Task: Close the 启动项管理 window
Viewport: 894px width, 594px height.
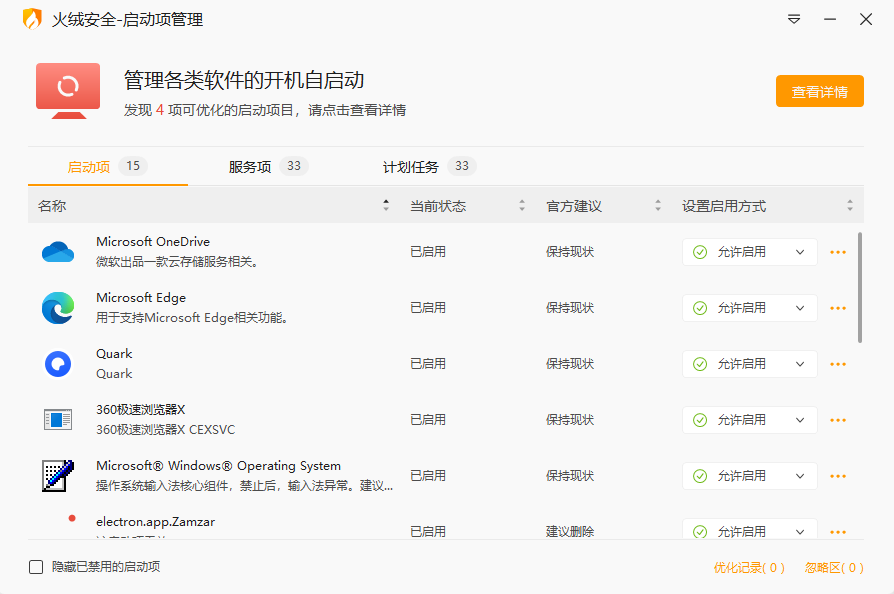Action: pos(865,19)
